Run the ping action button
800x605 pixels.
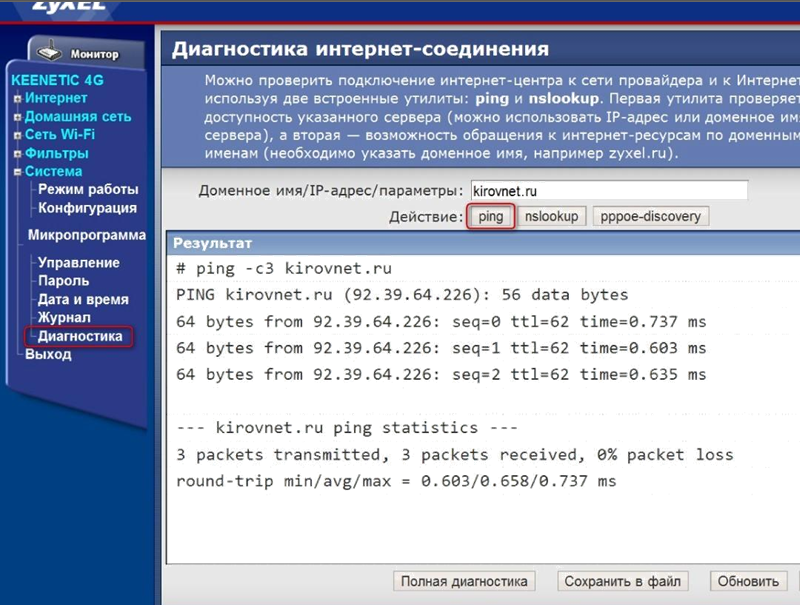coord(490,216)
